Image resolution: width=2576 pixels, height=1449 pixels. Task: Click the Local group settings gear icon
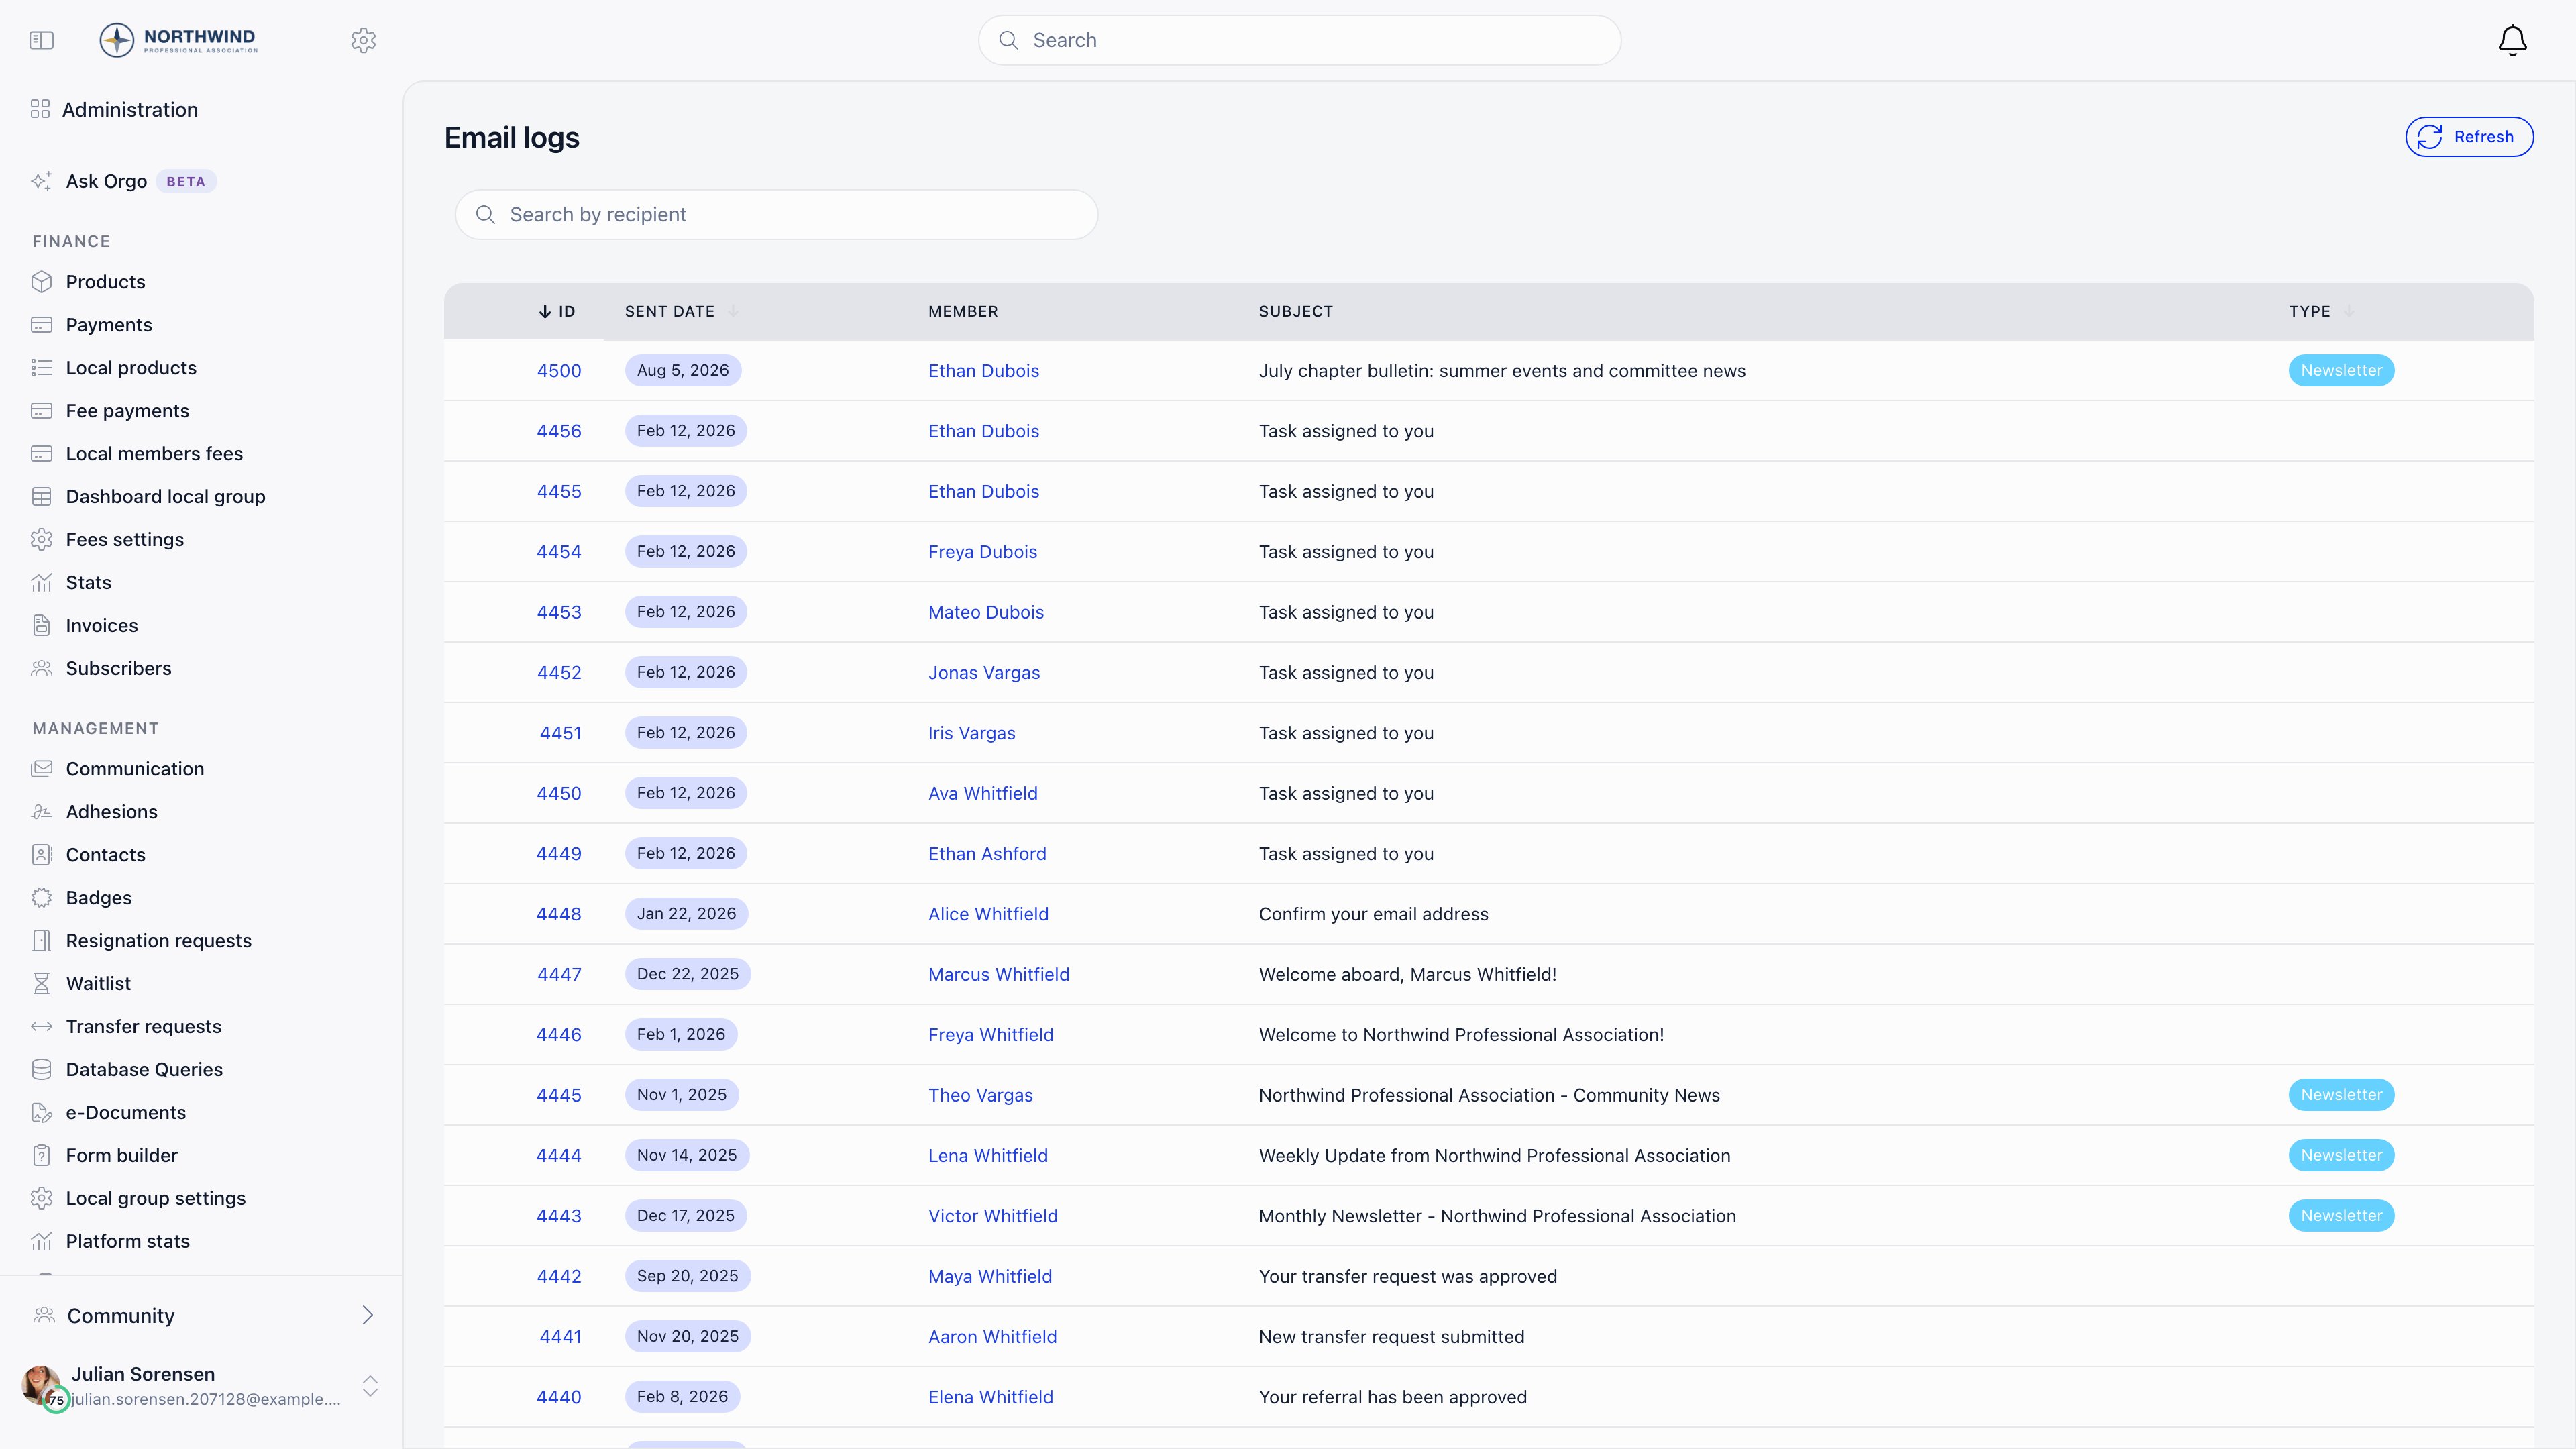pyautogui.click(x=41, y=1198)
